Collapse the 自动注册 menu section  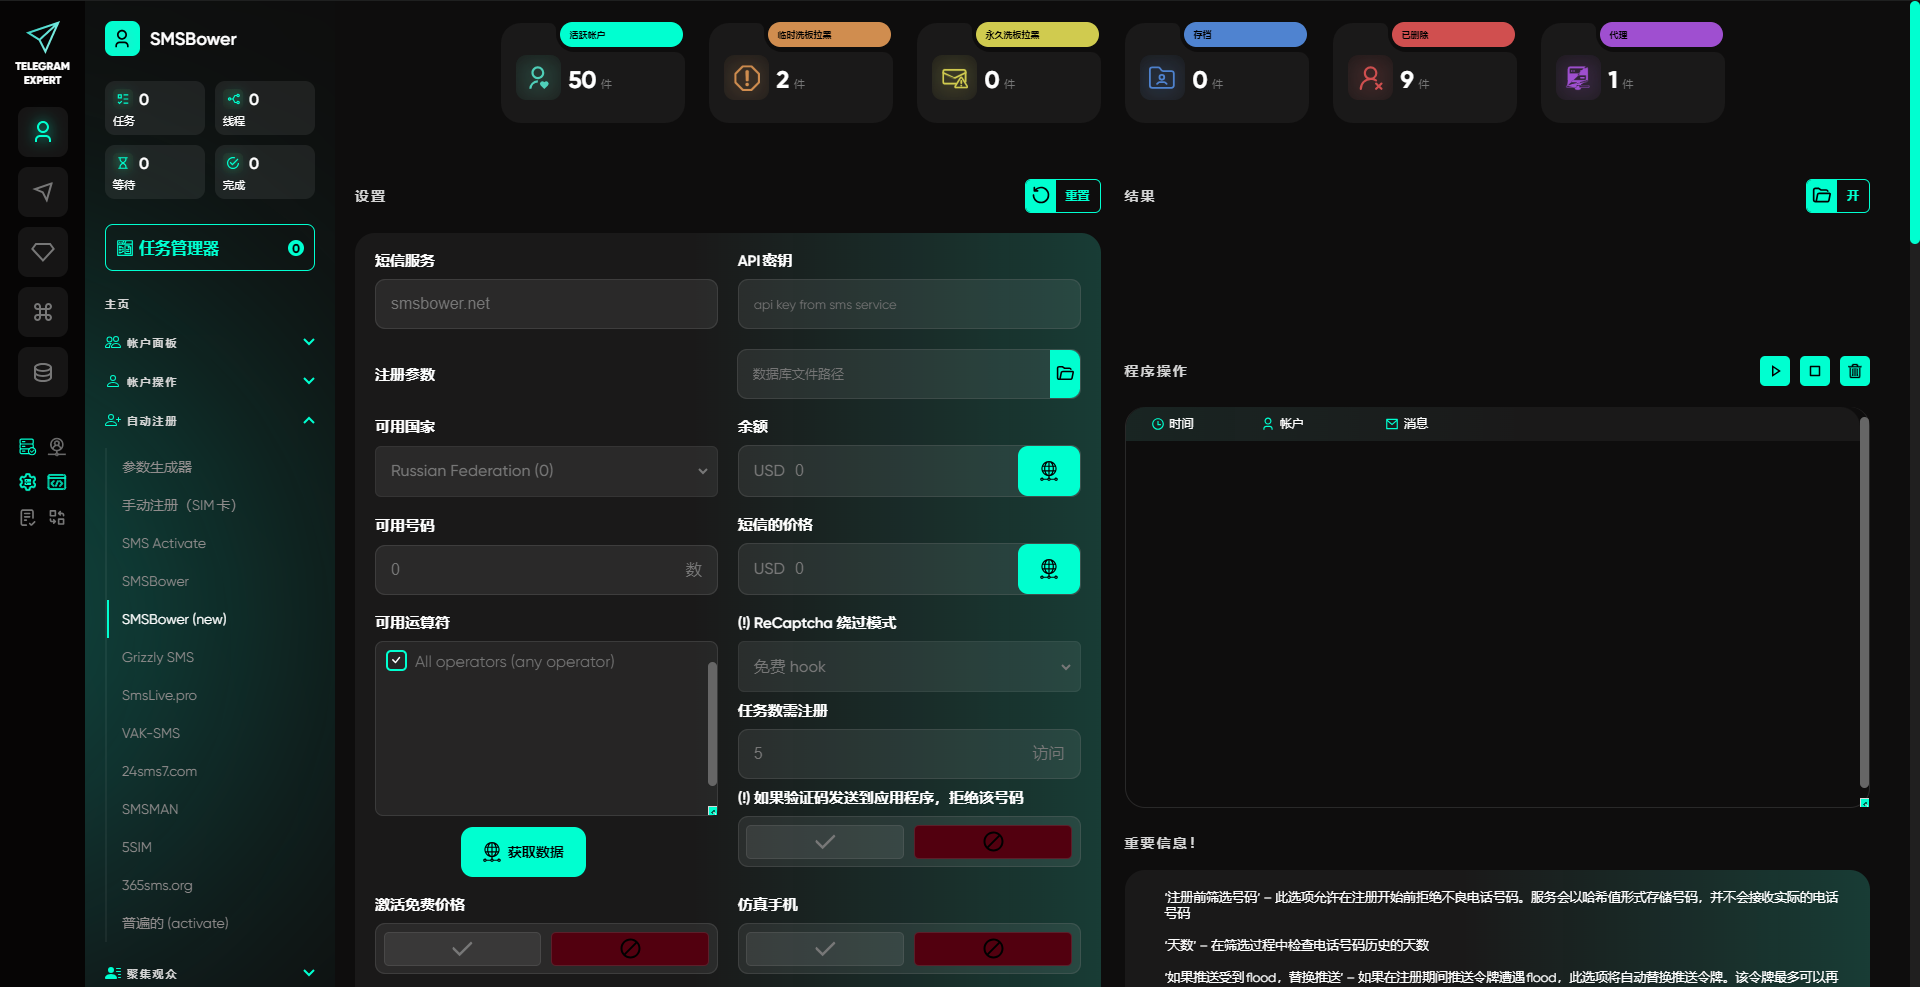click(210, 421)
